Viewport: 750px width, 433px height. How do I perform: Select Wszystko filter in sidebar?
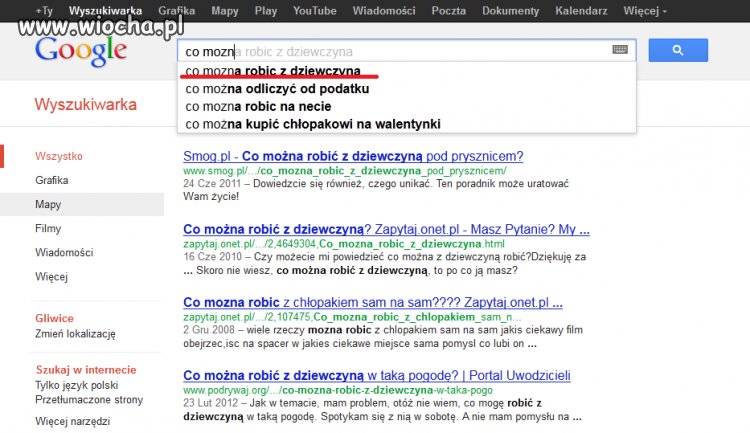tap(58, 156)
